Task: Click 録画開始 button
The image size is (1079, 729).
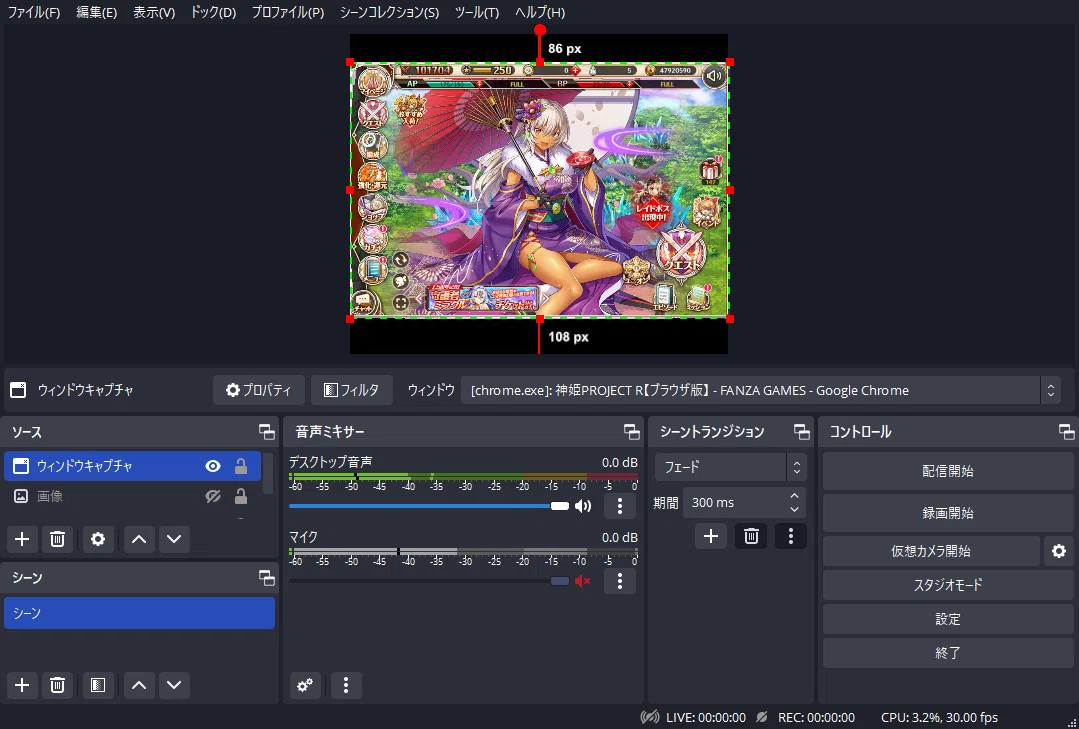Action: [948, 514]
